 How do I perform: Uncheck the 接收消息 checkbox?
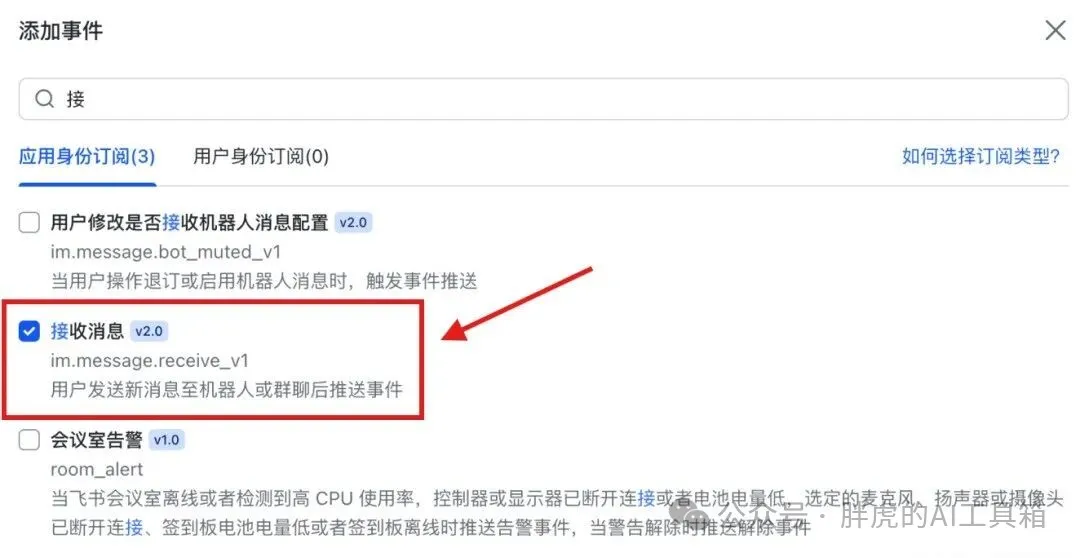click(29, 331)
